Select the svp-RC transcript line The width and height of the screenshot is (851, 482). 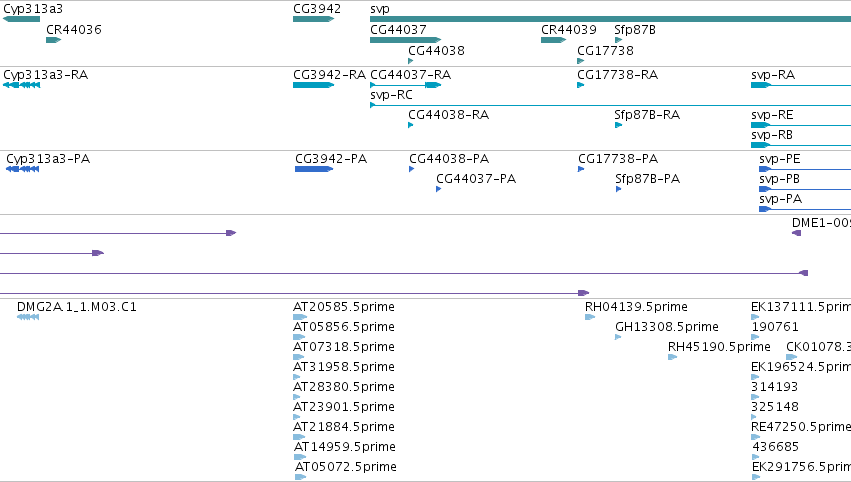pos(611,105)
